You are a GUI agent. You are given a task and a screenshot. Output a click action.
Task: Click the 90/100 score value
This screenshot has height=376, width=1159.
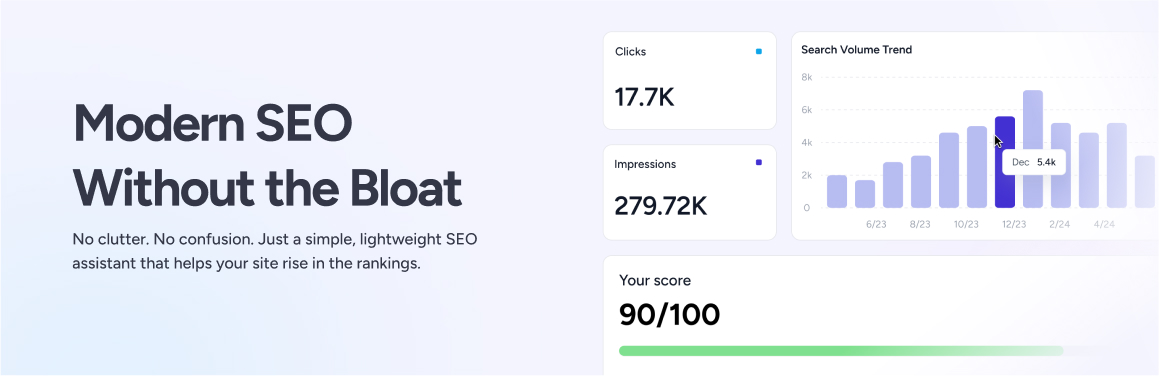coord(669,315)
